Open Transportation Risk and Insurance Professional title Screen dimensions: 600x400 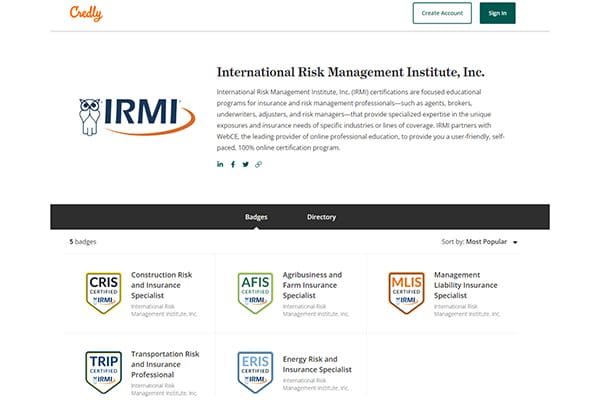pos(165,364)
